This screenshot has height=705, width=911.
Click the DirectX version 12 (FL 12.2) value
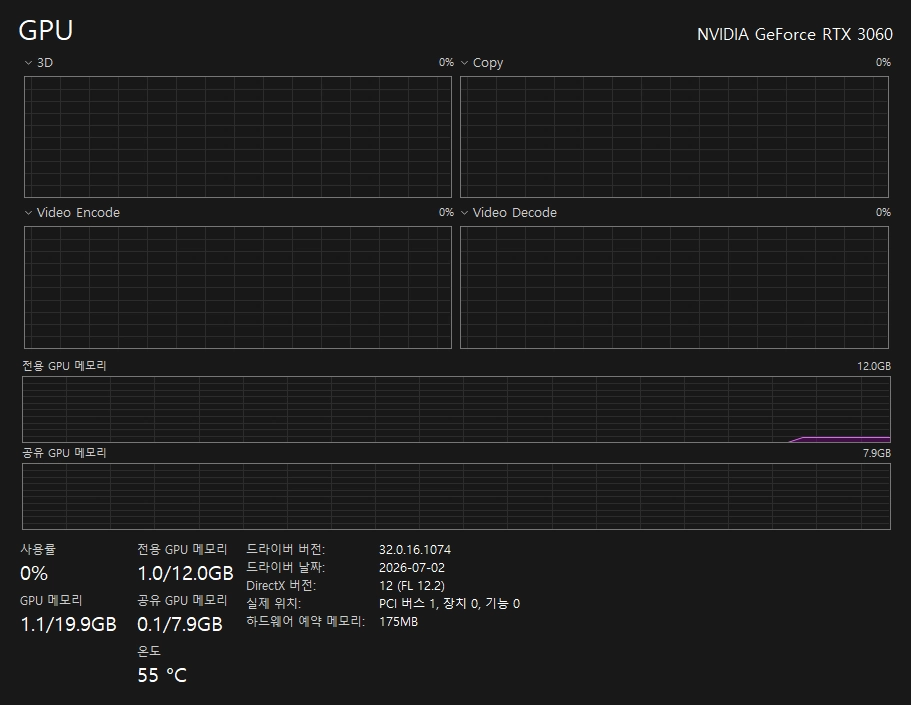[x=412, y=586]
